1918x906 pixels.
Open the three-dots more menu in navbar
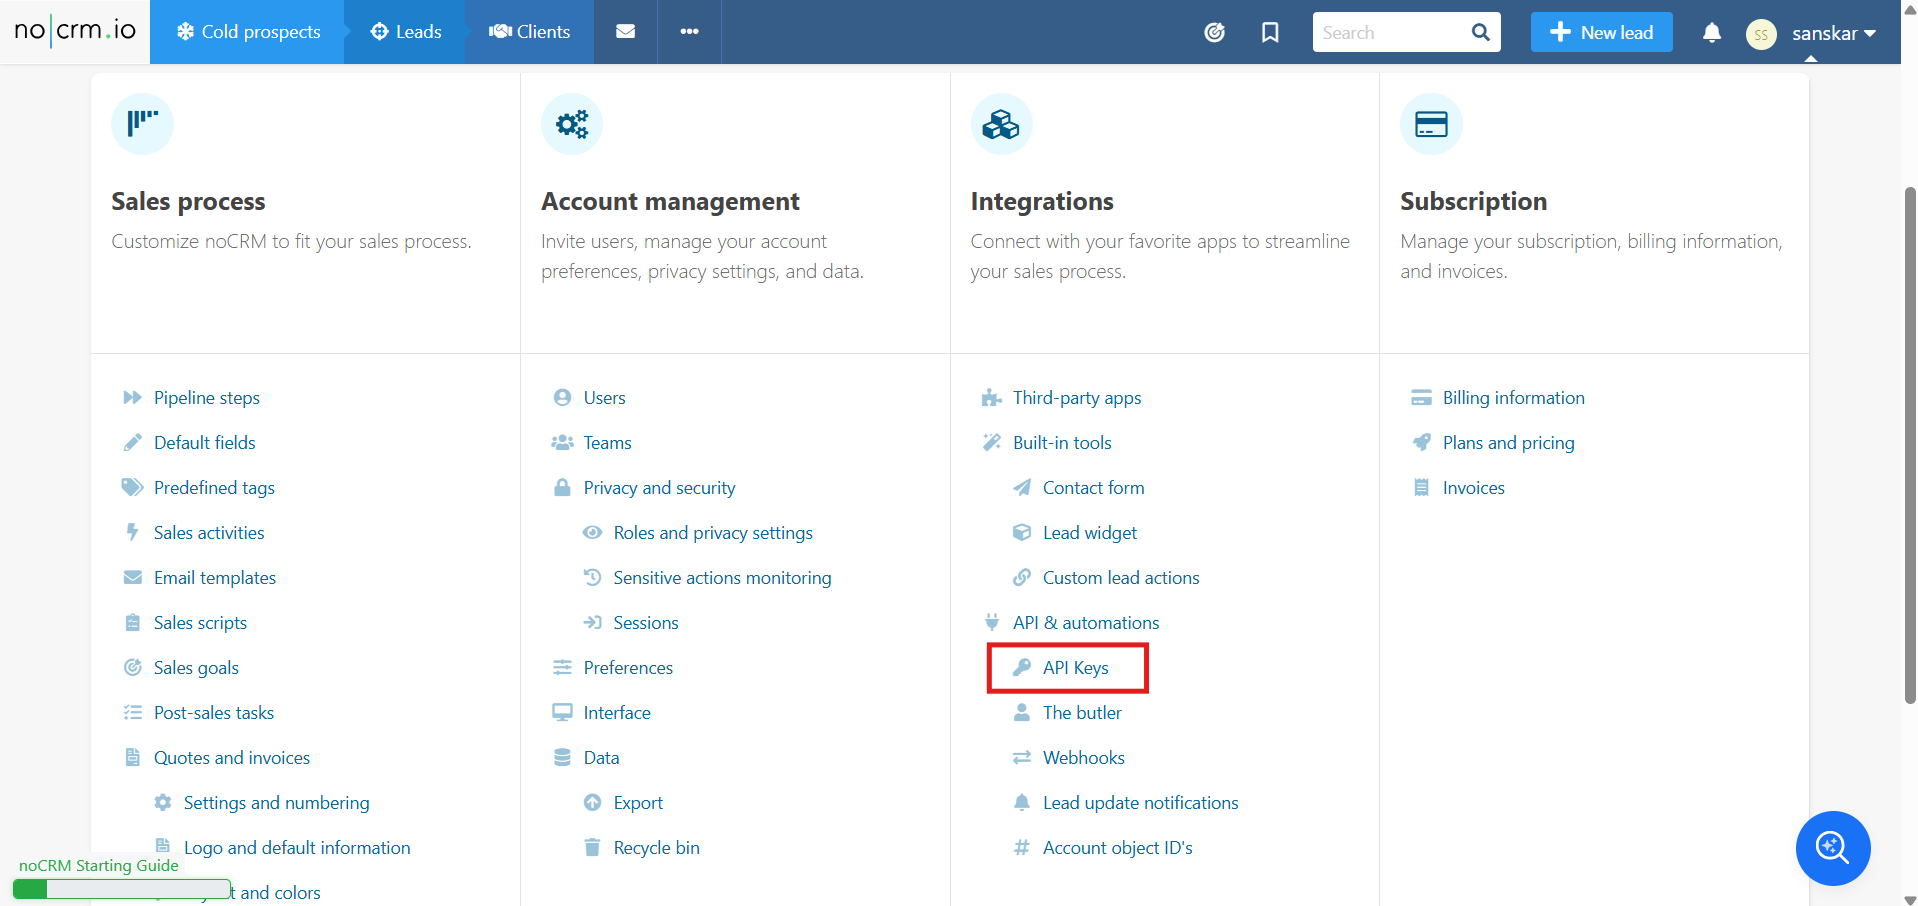689,32
